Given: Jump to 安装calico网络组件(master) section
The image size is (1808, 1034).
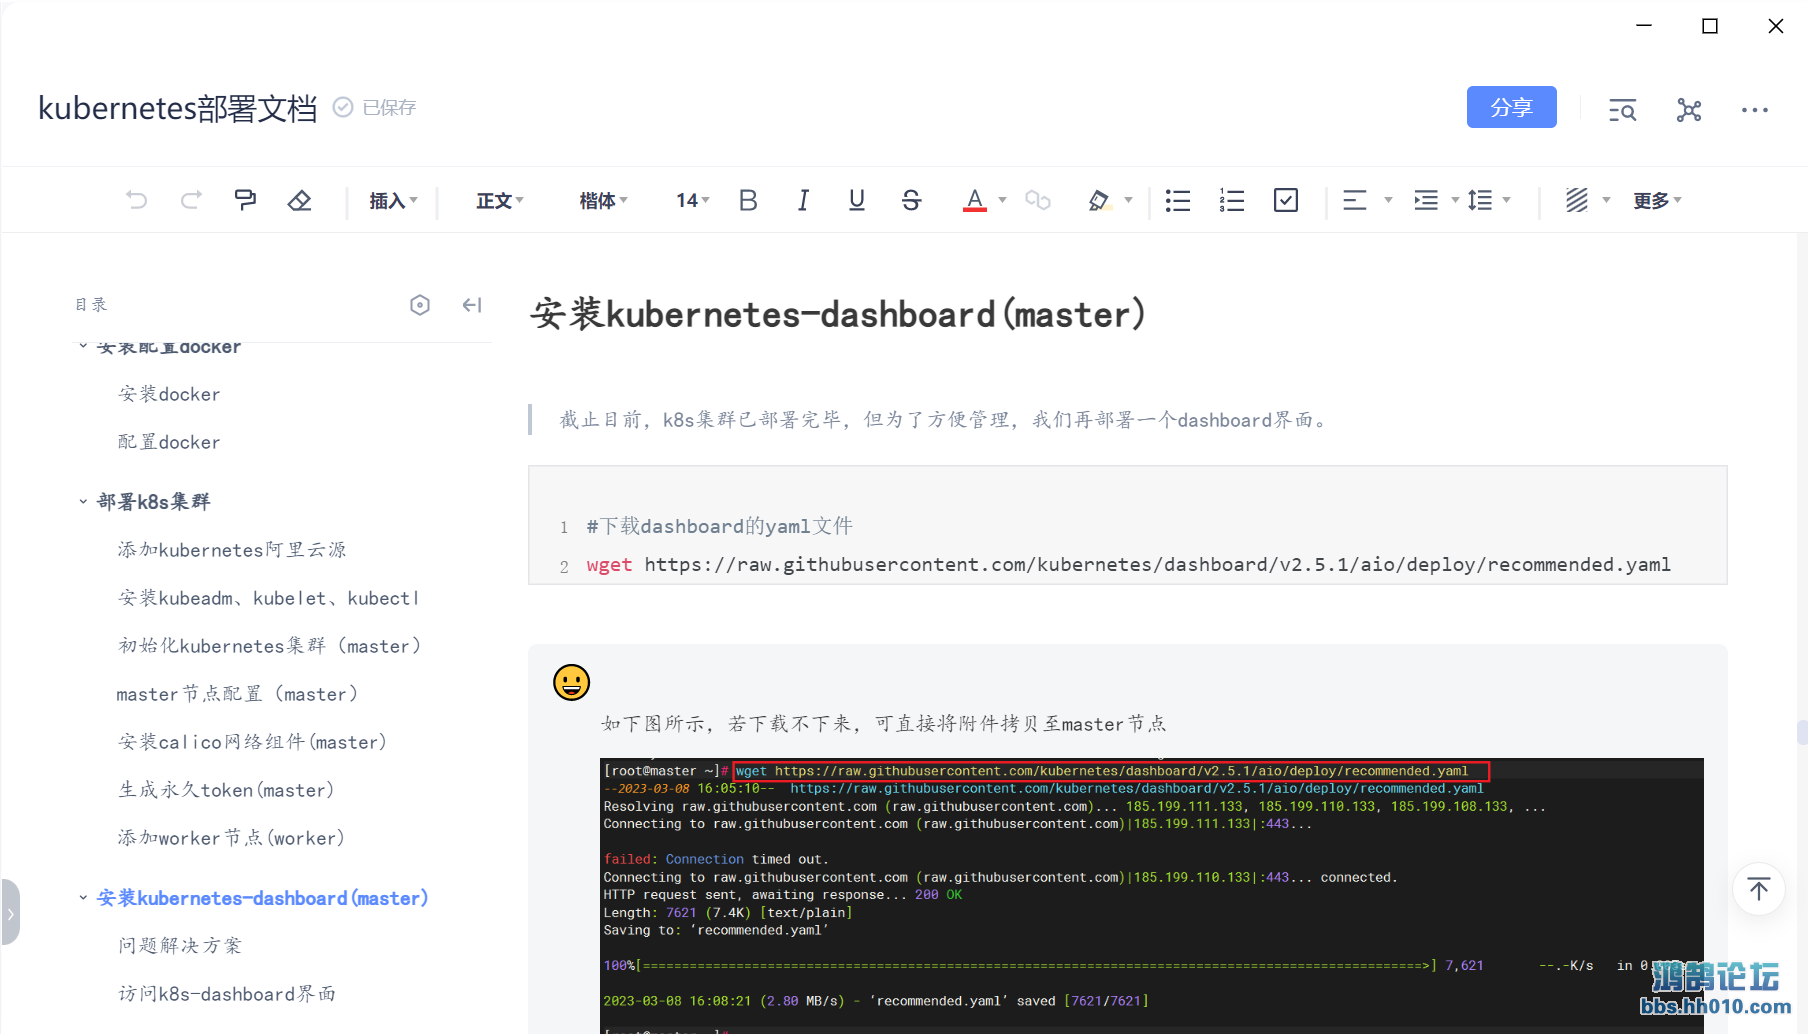Looking at the screenshot, I should pos(253,742).
